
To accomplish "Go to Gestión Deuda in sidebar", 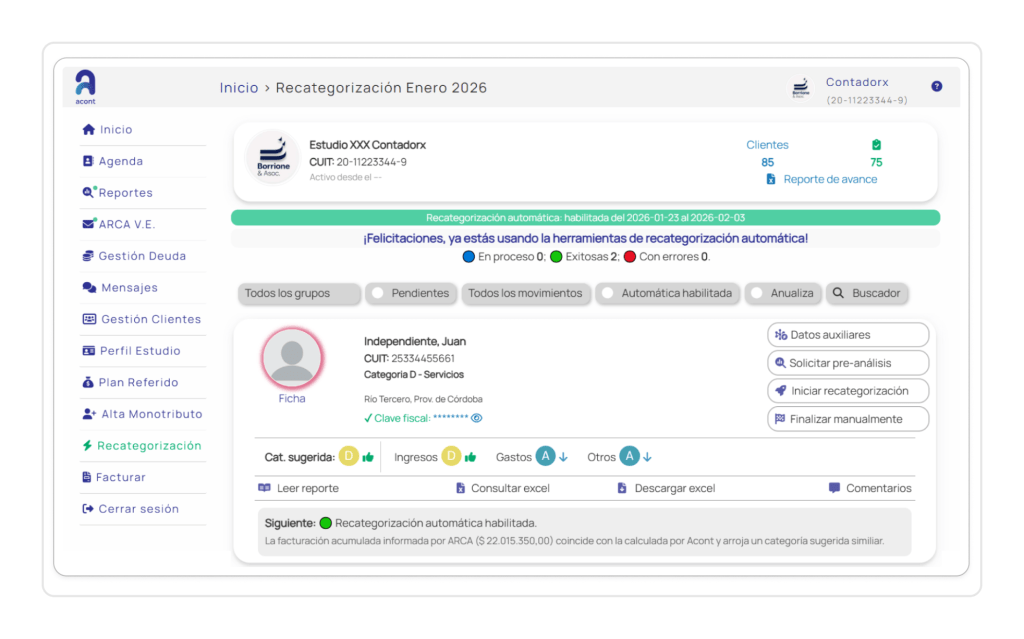I will click(x=142, y=256).
